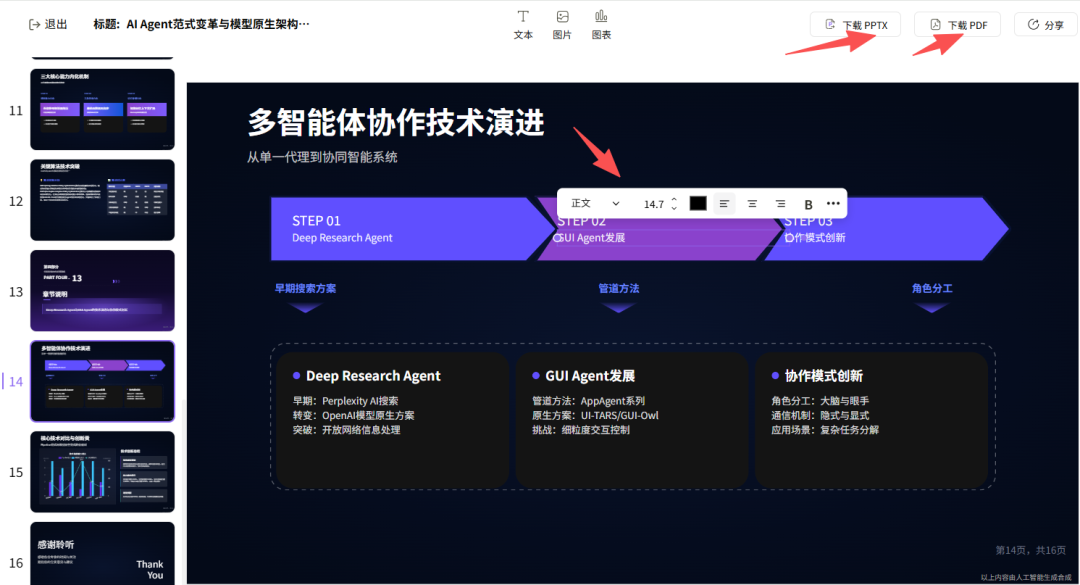Click line 突破：开放网络信息处理
Image resolution: width=1080 pixels, height=585 pixels.
click(346, 430)
